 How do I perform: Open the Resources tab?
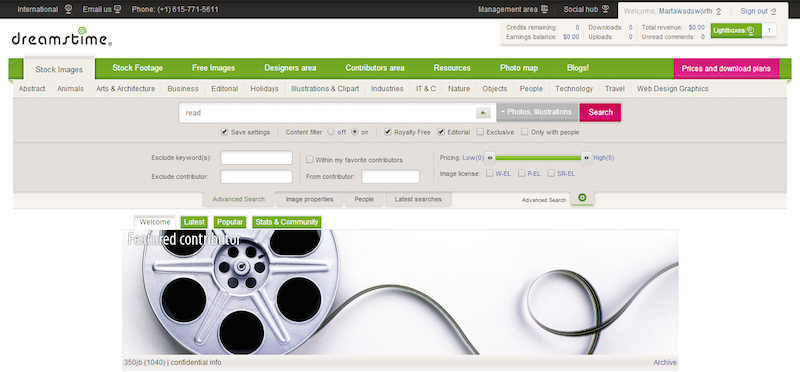point(452,68)
